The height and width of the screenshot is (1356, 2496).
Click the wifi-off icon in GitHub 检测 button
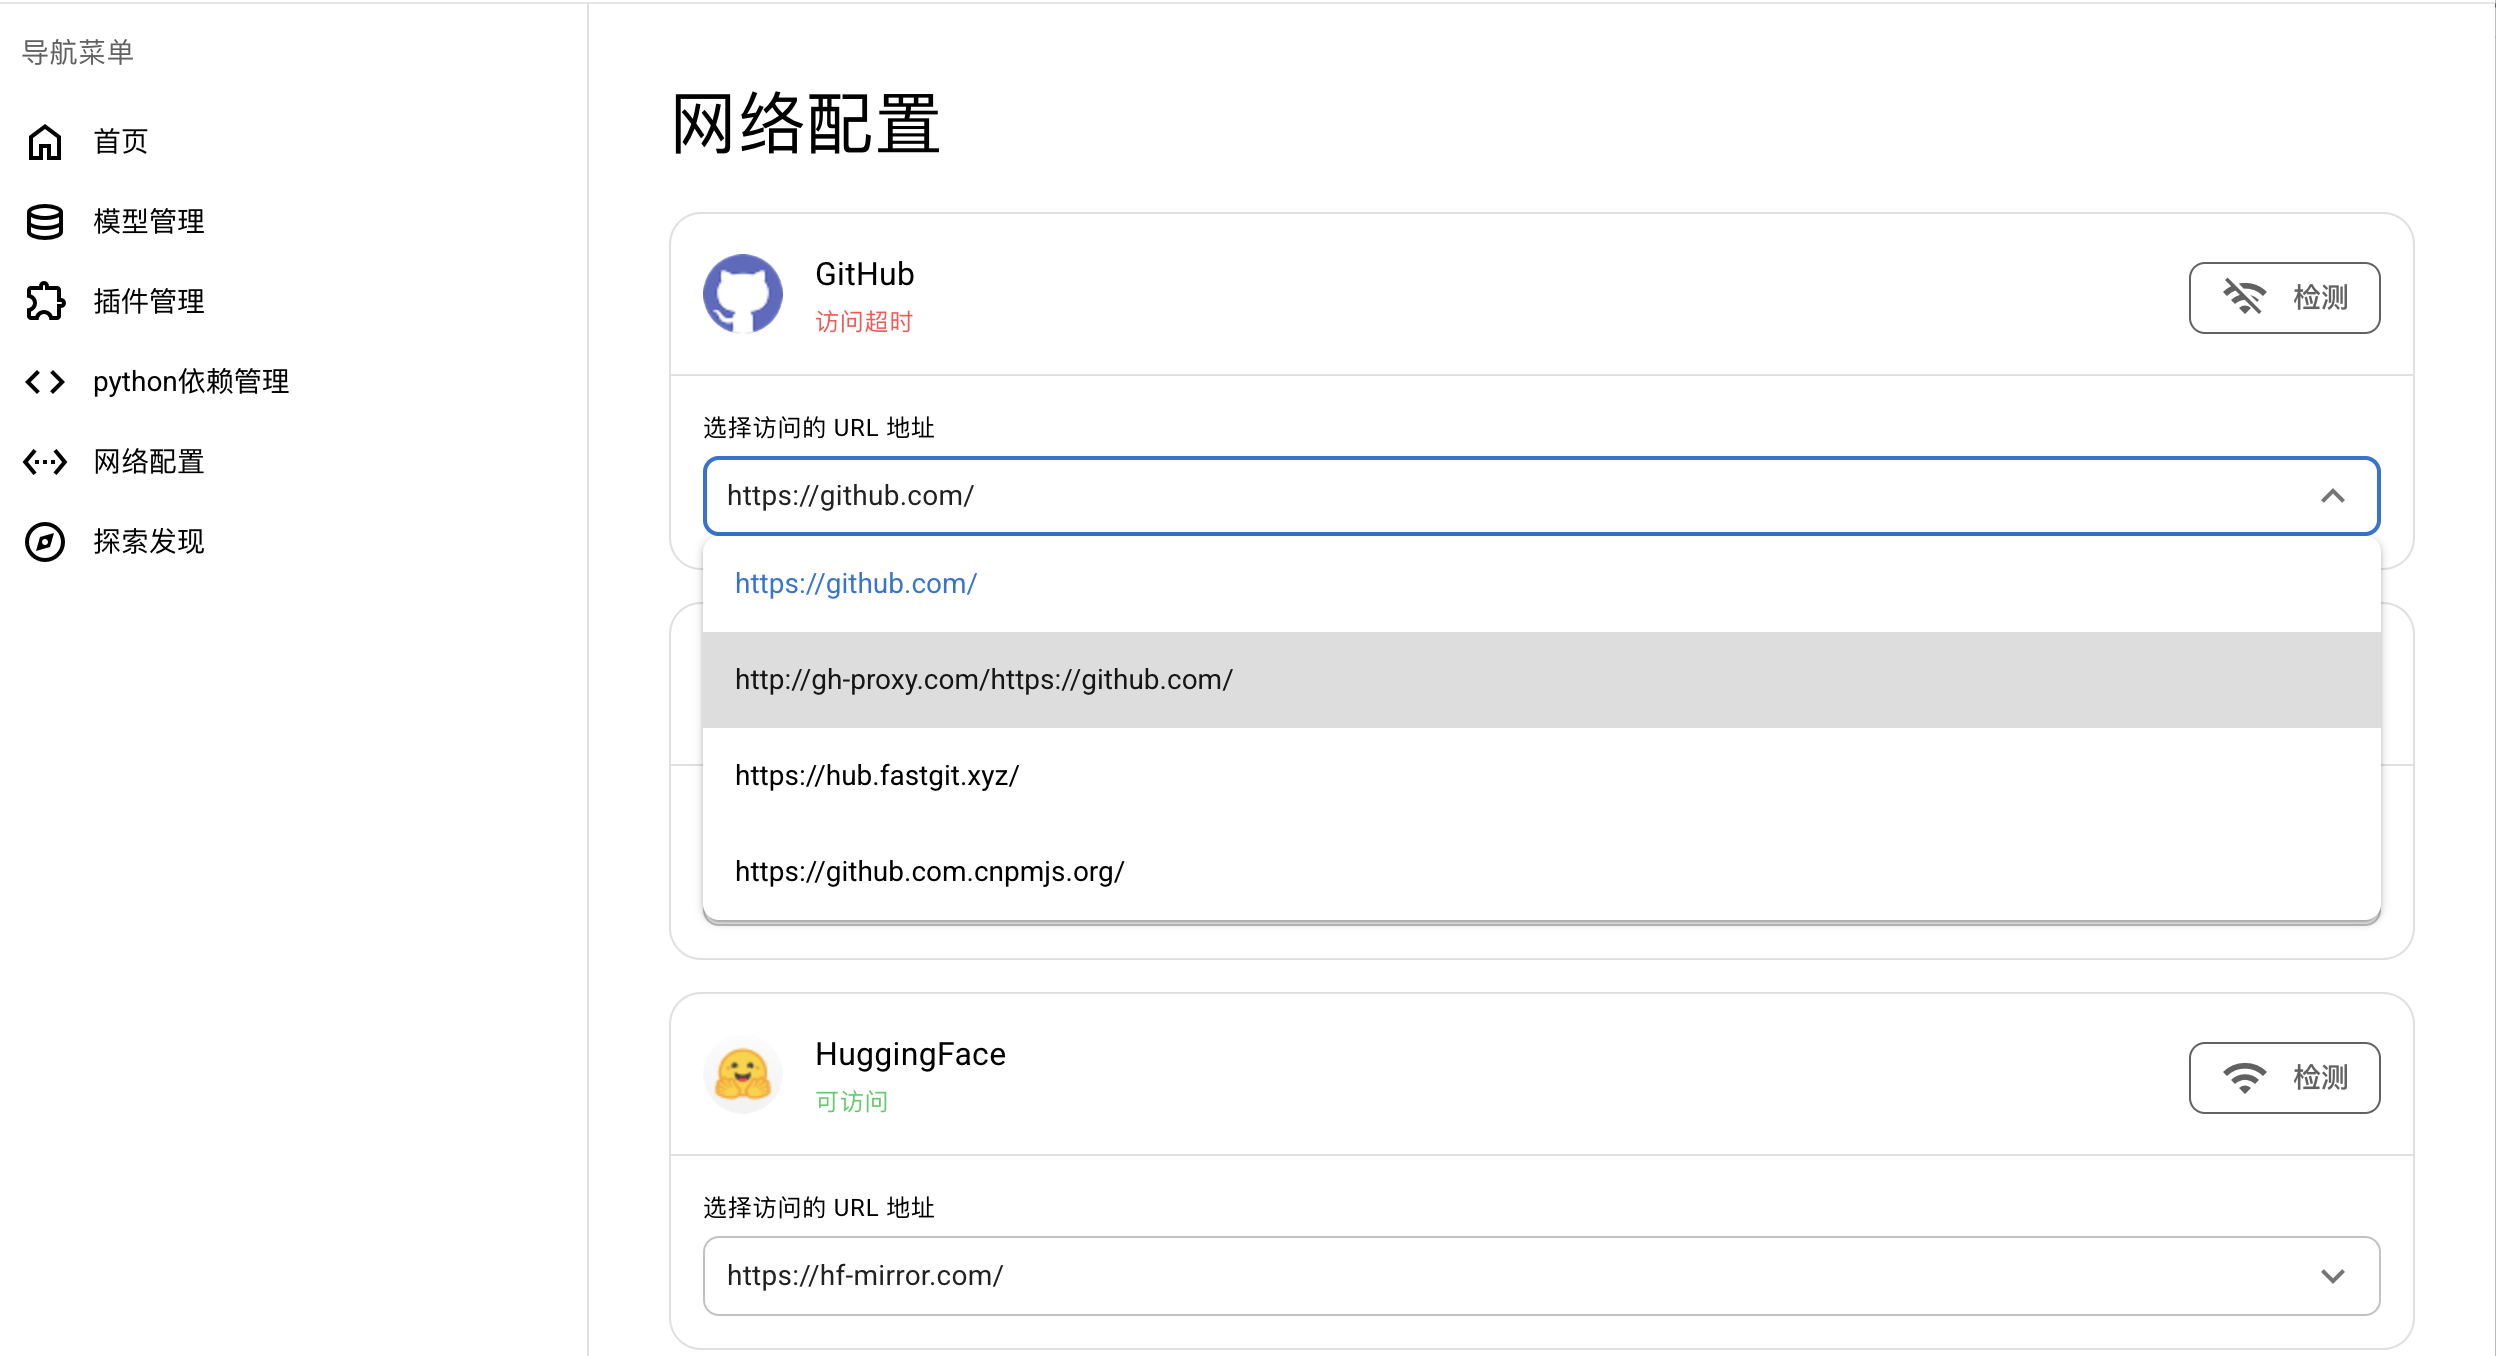[x=2244, y=297]
